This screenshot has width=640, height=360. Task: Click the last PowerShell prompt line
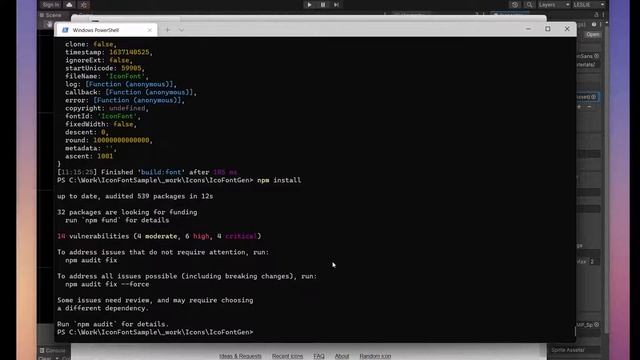point(155,332)
